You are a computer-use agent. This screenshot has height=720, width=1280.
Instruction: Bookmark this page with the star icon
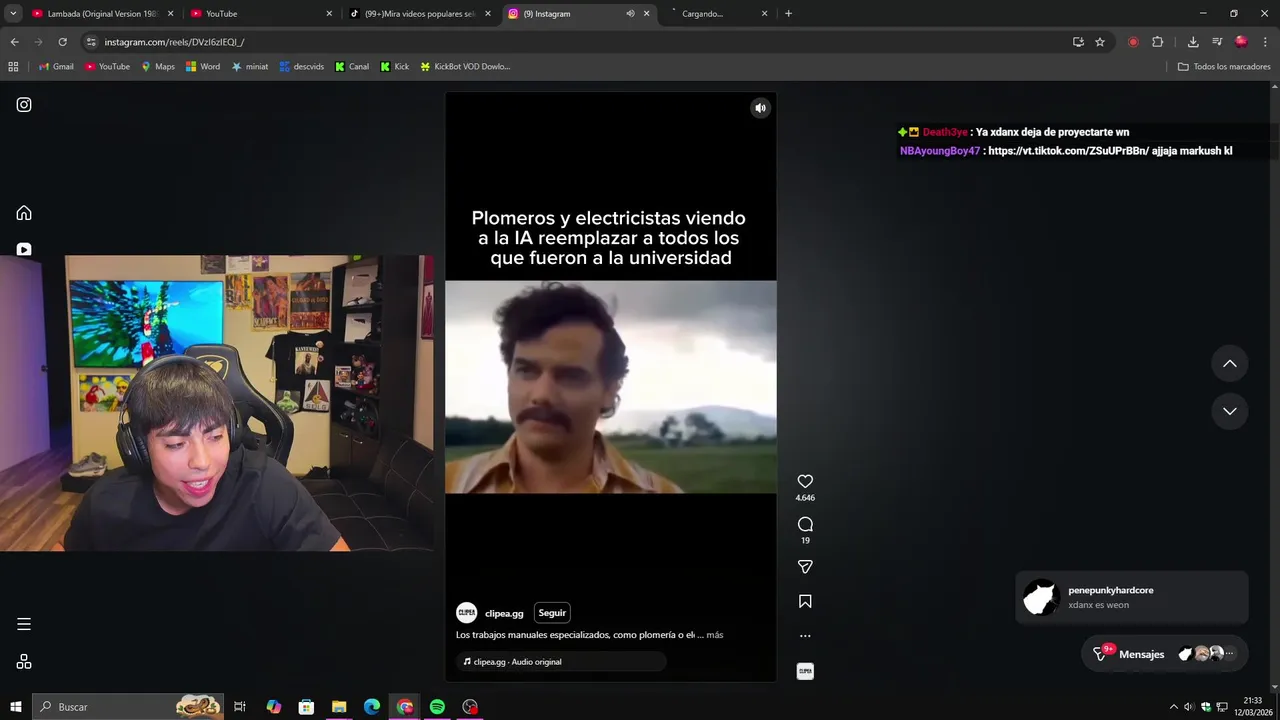click(1100, 42)
